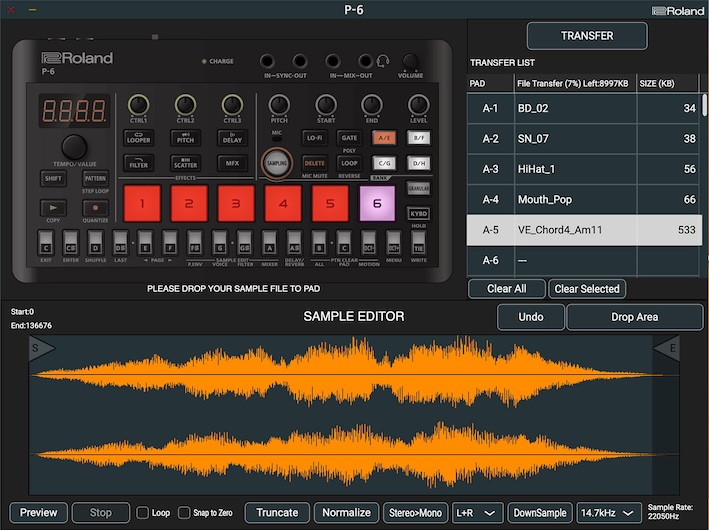The width and height of the screenshot is (709, 530).
Task: Click the record button above QUANTIZE
Action: (x=95, y=208)
